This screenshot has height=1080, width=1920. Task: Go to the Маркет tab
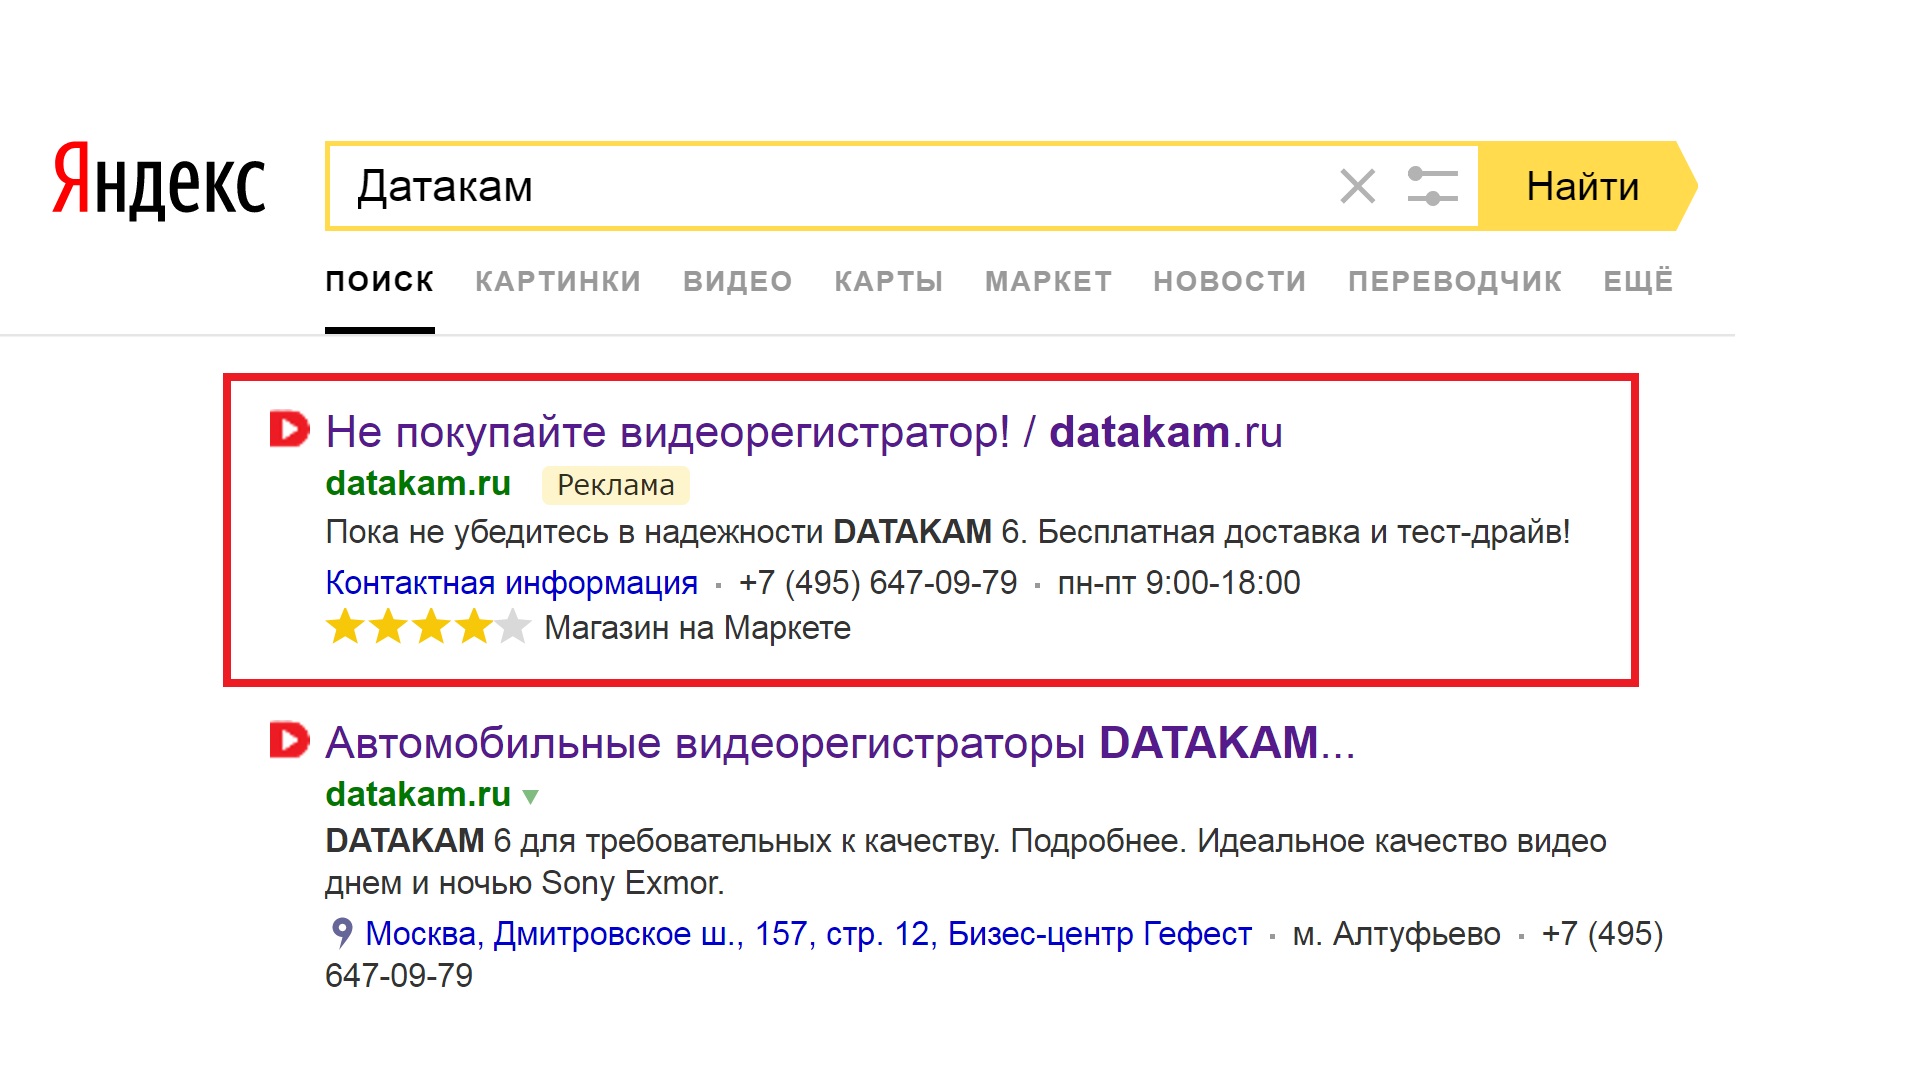click(1048, 282)
